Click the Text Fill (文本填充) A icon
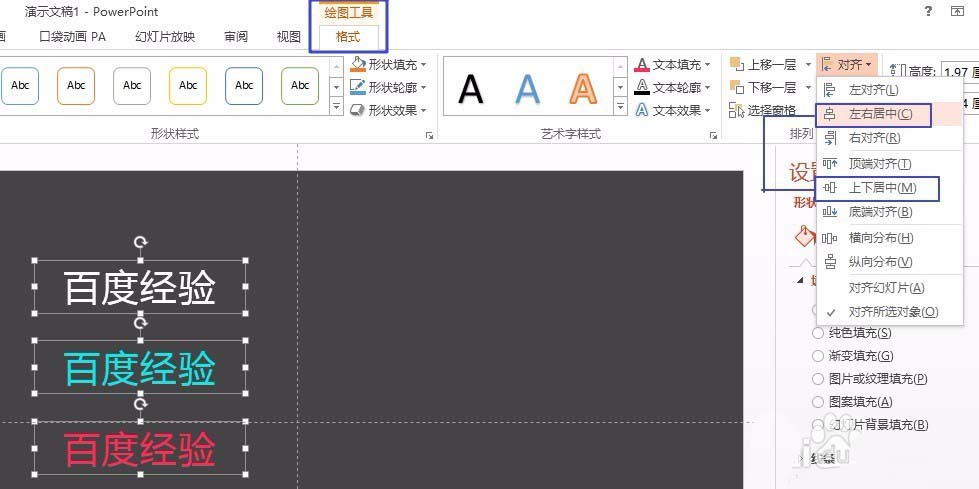Image resolution: width=979 pixels, height=489 pixels. point(642,64)
